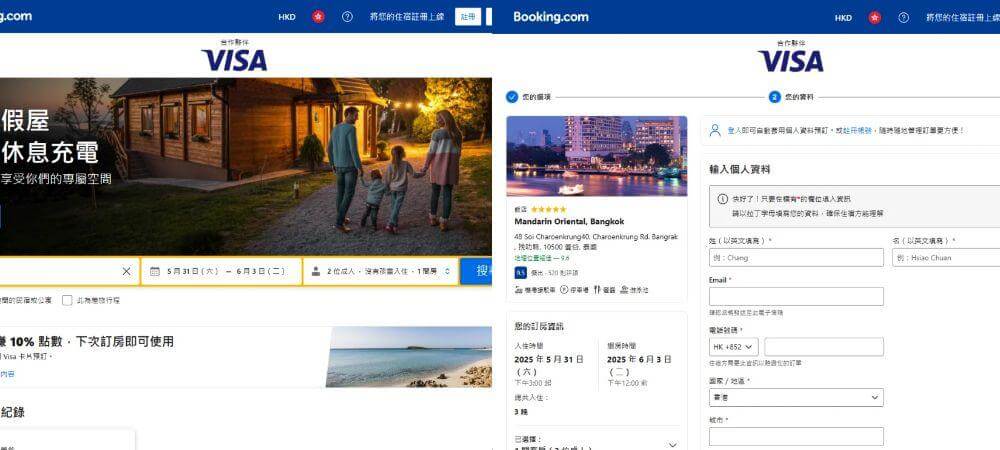The width and height of the screenshot is (1000, 450).
Task: Click step two 您的資料 indicator
Action: coord(775,97)
